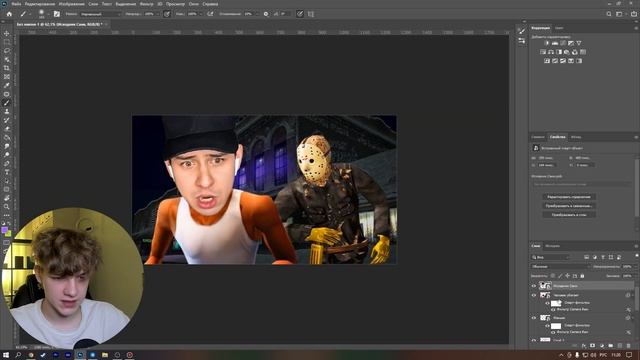Image resolution: width=640 pixels, height=360 pixels.
Task: Click Add layer mask icon
Action: click(592, 346)
